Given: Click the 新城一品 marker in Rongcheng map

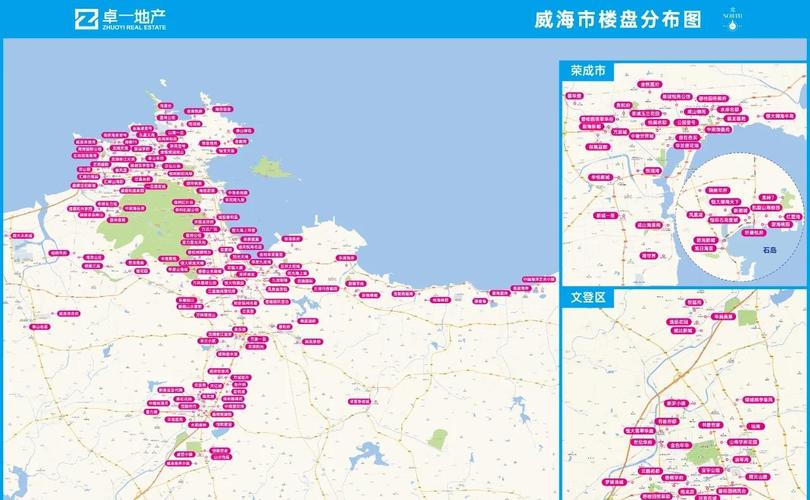Looking at the screenshot, I should click(x=606, y=215).
